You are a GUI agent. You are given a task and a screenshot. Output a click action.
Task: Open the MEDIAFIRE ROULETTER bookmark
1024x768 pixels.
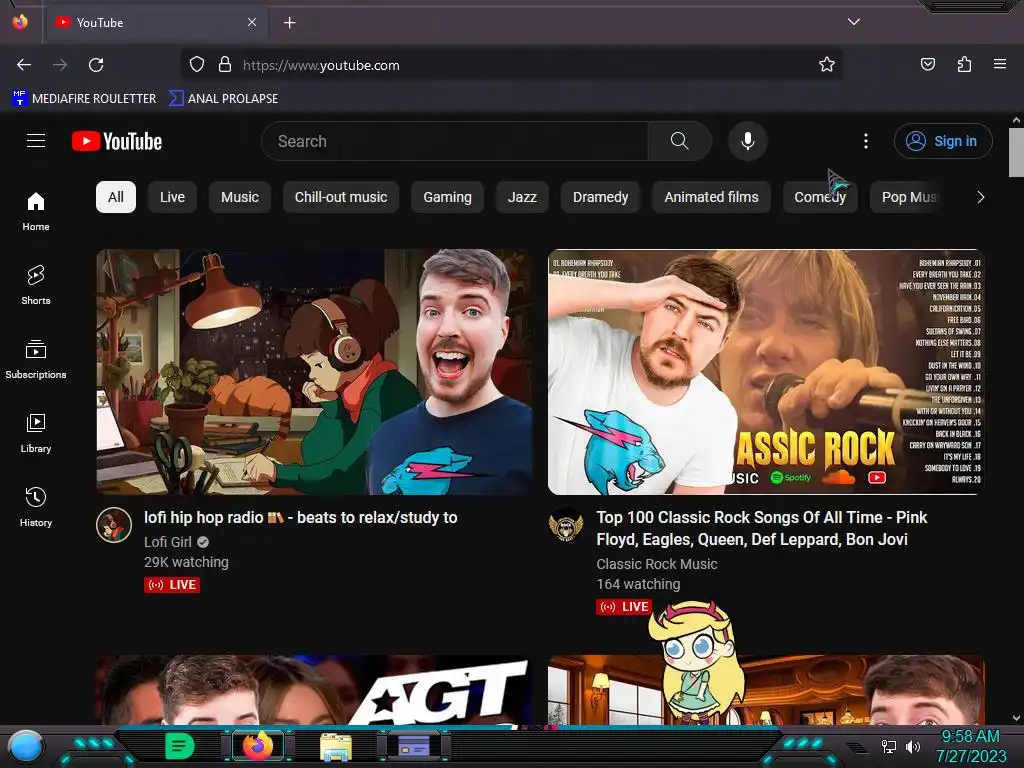tap(84, 99)
